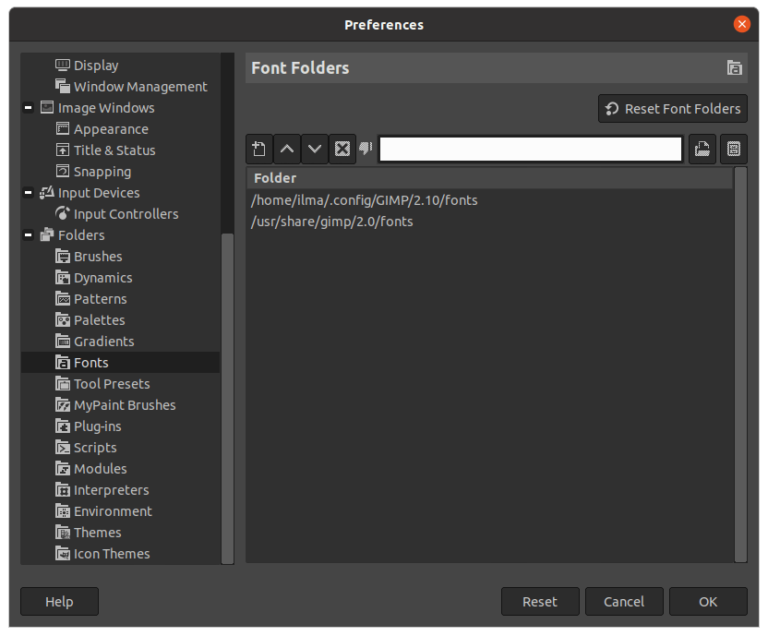Click the Image Windows icon
Viewport: 768px width, 636px height.
coord(47,107)
